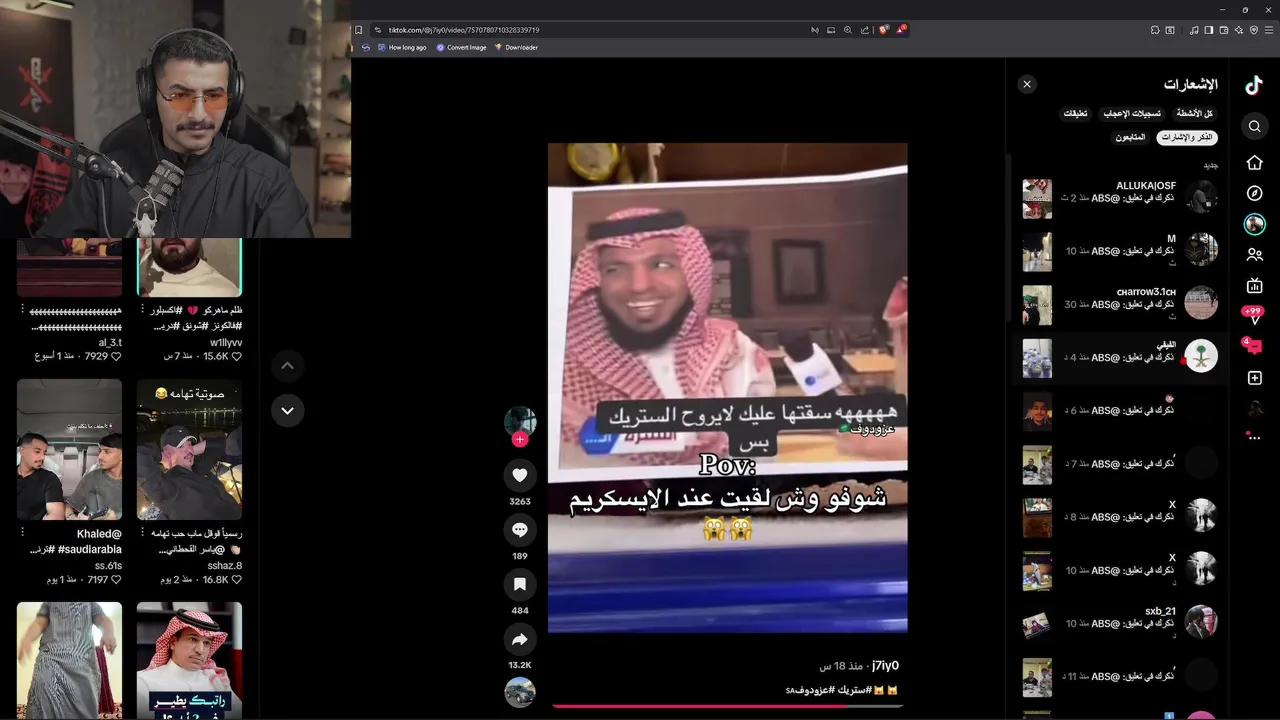Viewport: 1280px width, 720px height.
Task: Open the Explore compass icon
Action: pos(1255,193)
